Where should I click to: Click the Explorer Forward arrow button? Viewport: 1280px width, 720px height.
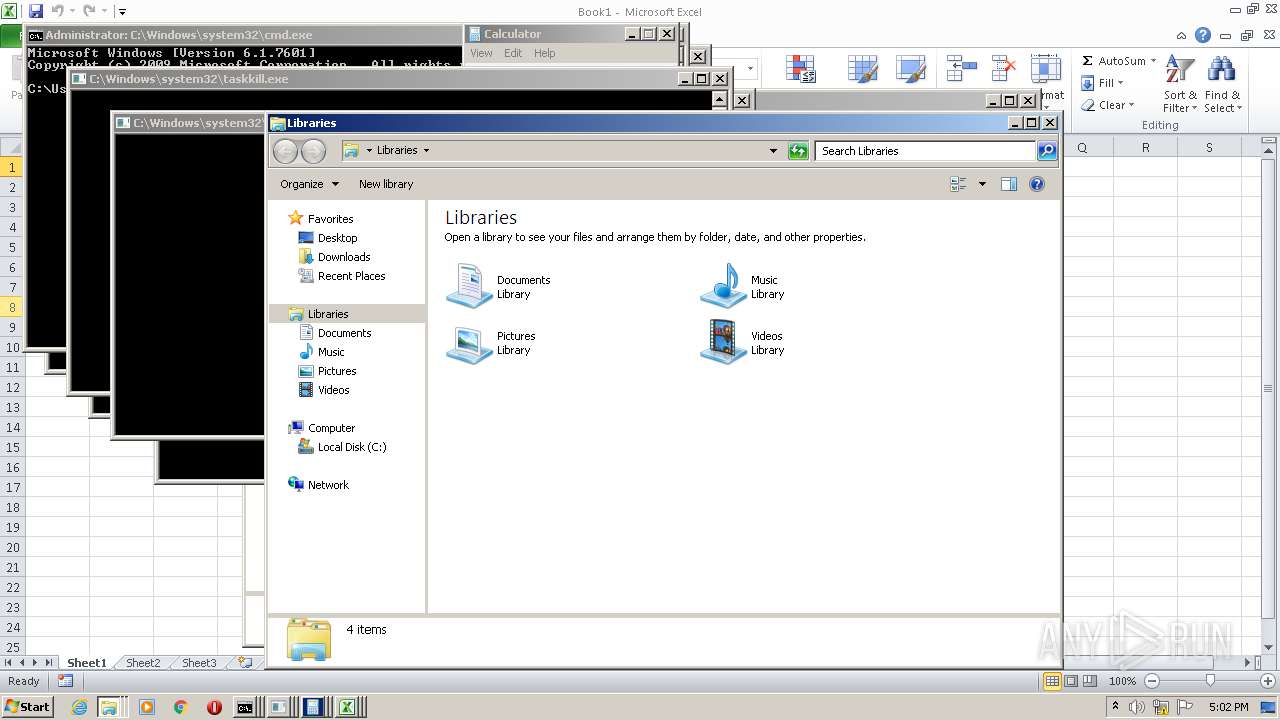point(313,151)
